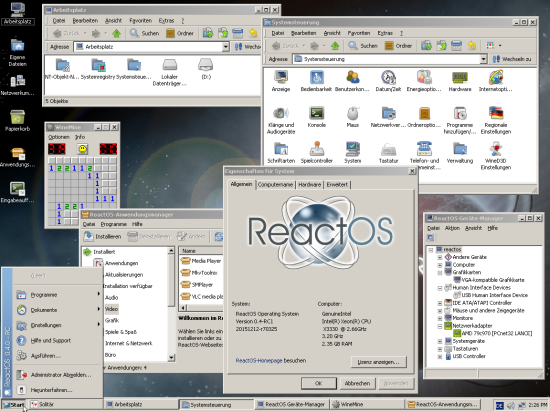Click the Start button

click(13, 405)
